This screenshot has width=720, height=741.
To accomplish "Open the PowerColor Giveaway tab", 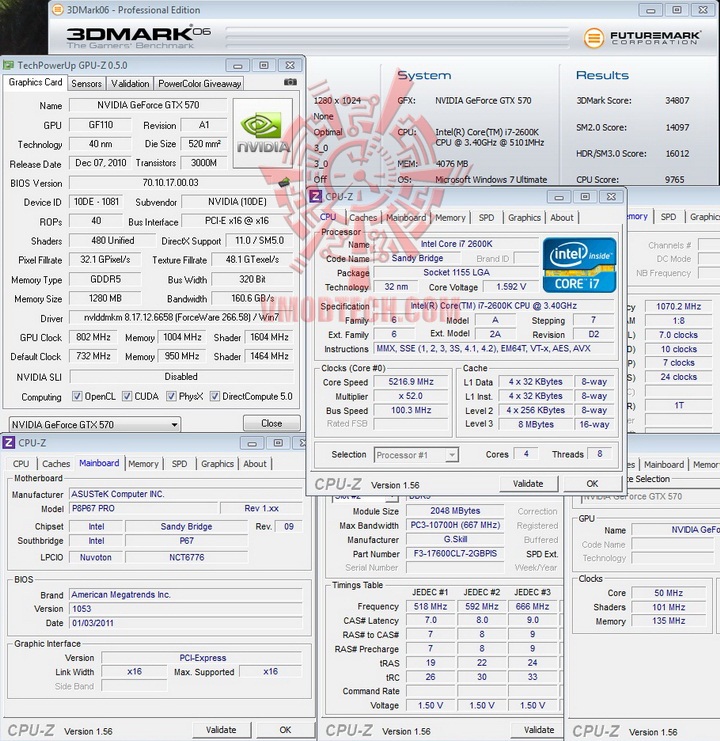I will point(199,84).
